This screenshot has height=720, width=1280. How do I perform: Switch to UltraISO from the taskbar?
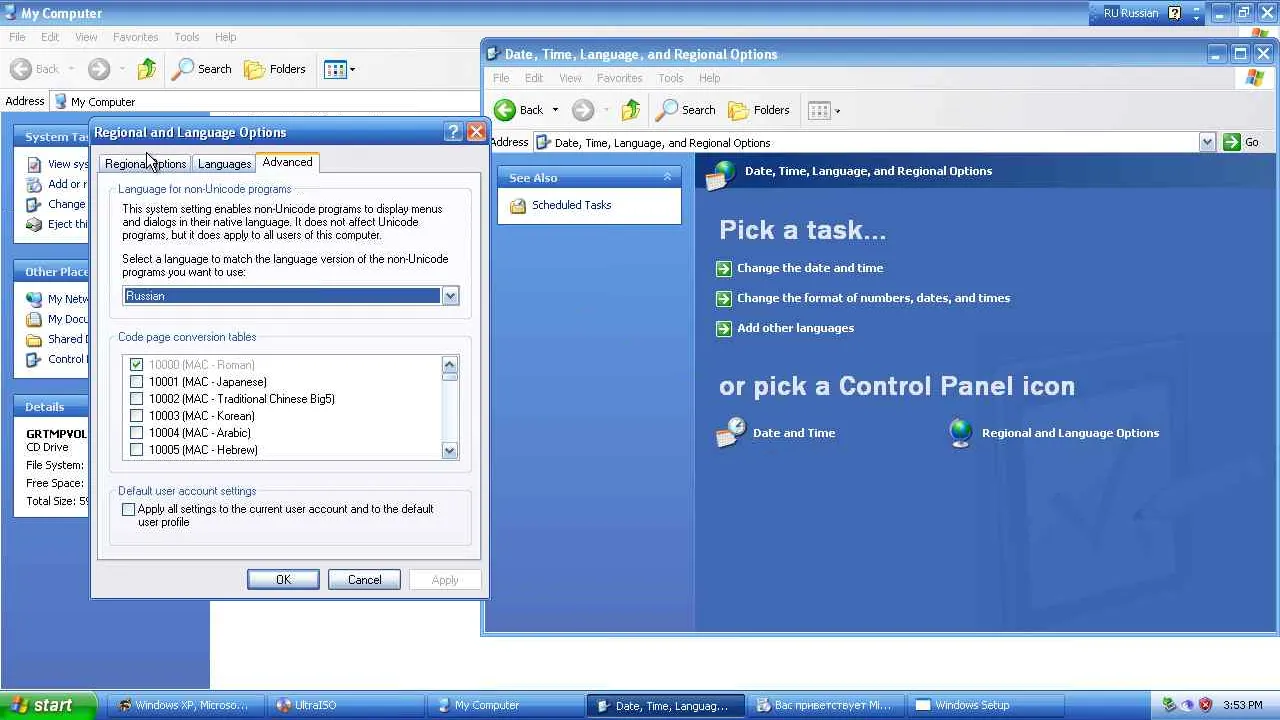click(346, 705)
